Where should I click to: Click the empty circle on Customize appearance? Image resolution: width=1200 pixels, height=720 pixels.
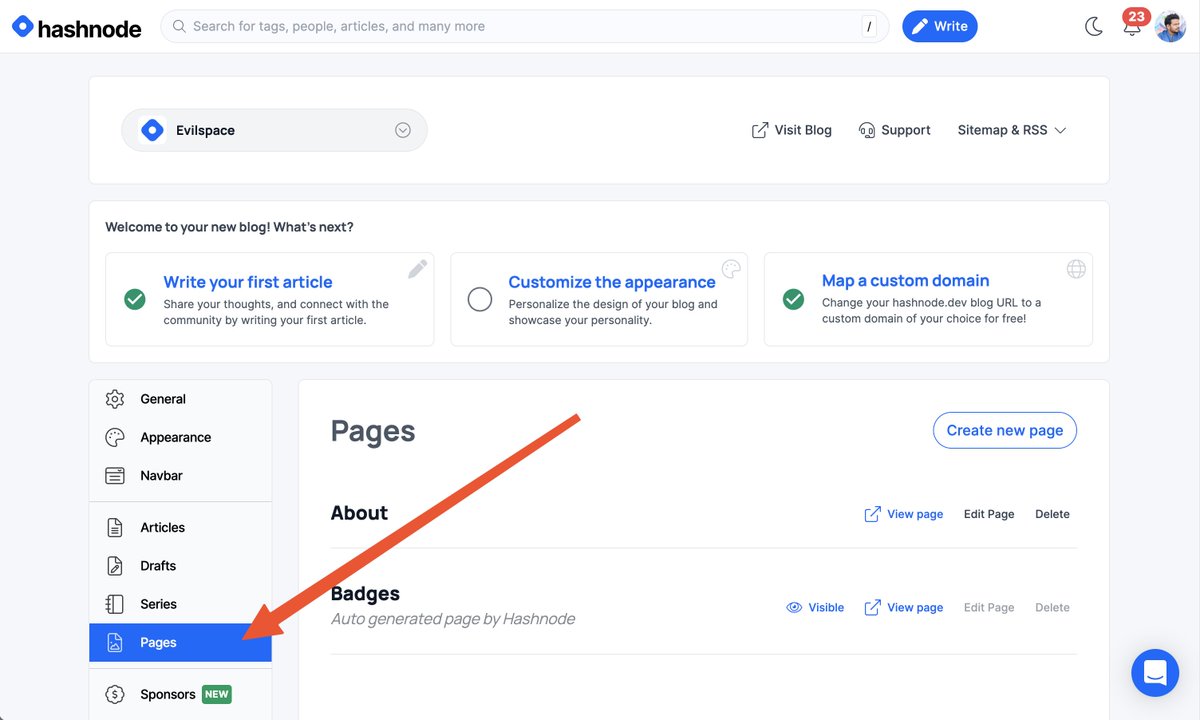click(x=480, y=299)
